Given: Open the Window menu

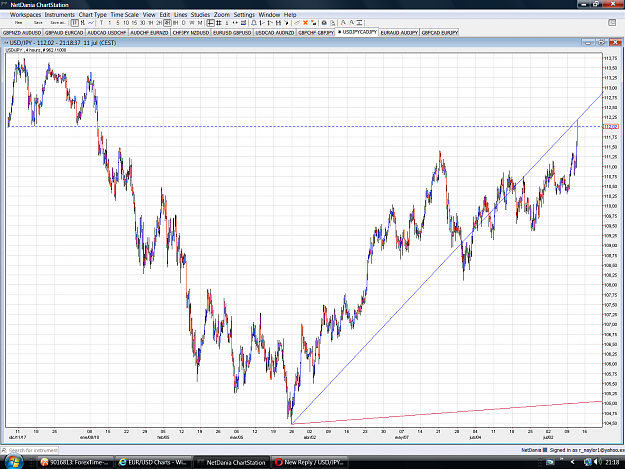Looking at the screenshot, I should [x=269, y=15].
